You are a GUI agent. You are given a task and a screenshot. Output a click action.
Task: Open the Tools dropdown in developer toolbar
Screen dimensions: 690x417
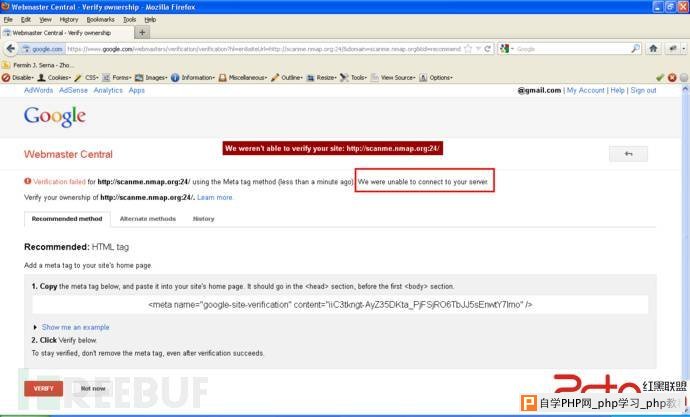[353, 77]
